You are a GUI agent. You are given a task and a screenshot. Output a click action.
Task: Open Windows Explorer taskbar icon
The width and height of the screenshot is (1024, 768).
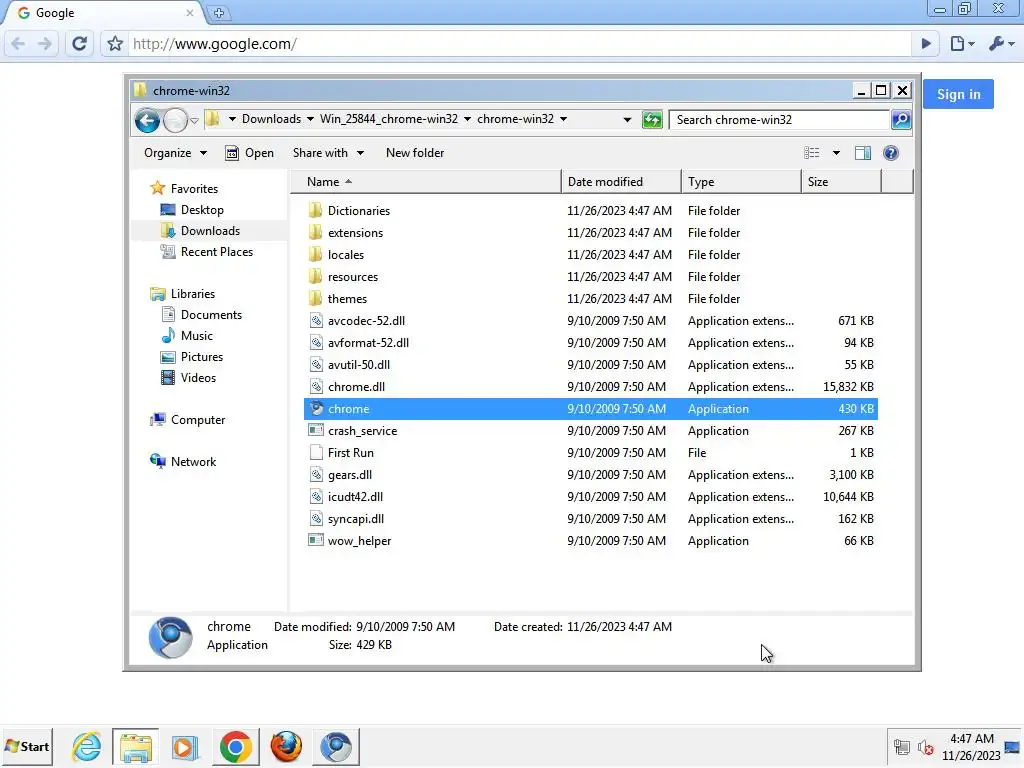pos(135,746)
